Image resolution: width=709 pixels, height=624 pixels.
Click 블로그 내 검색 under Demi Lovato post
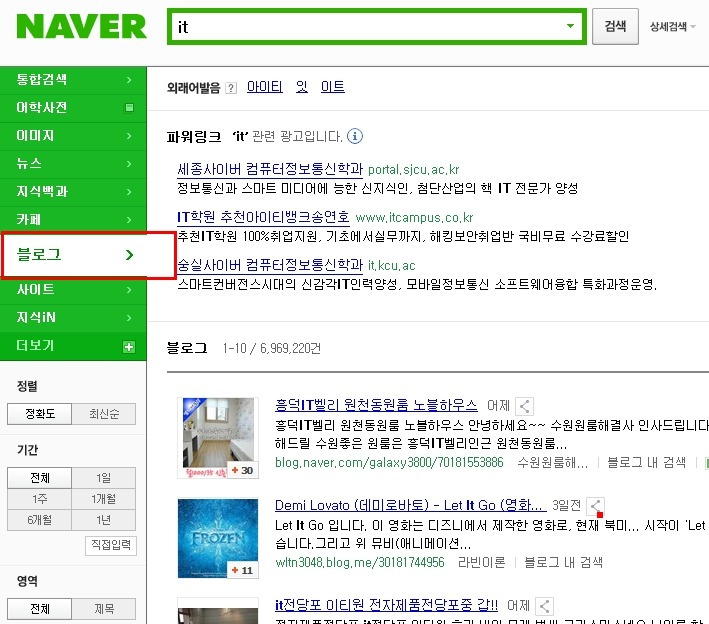(x=563, y=563)
